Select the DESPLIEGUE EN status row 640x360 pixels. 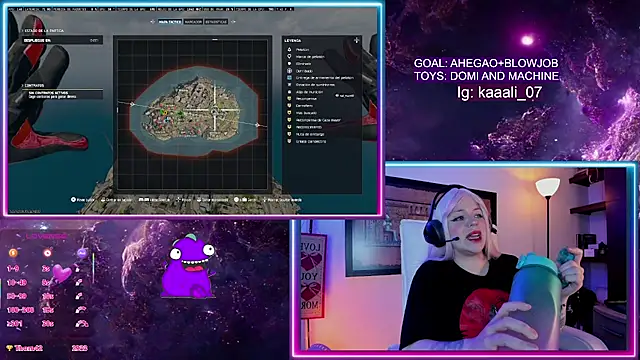pyautogui.click(x=62, y=40)
